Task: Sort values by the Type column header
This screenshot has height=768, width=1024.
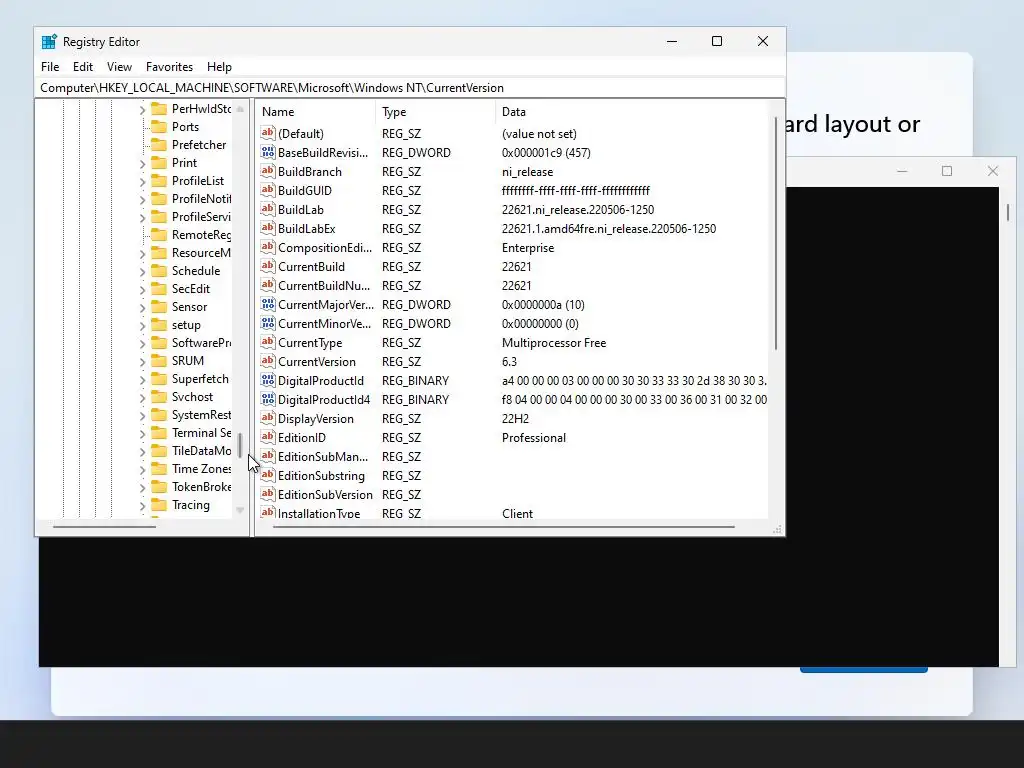Action: [436, 112]
